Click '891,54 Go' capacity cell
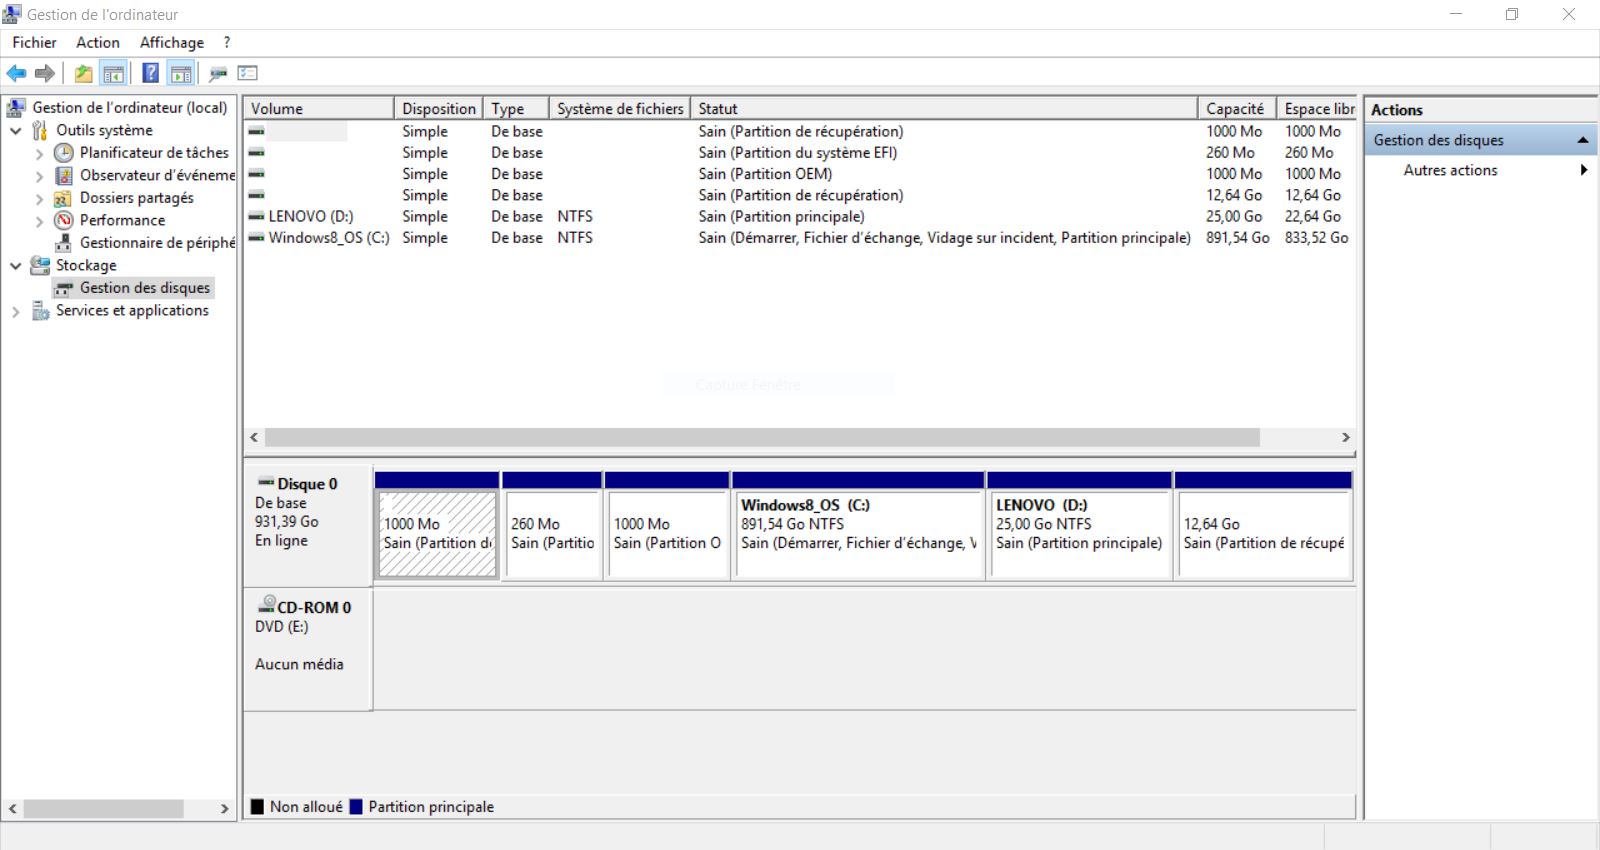This screenshot has width=1600, height=850. pyautogui.click(x=1237, y=238)
